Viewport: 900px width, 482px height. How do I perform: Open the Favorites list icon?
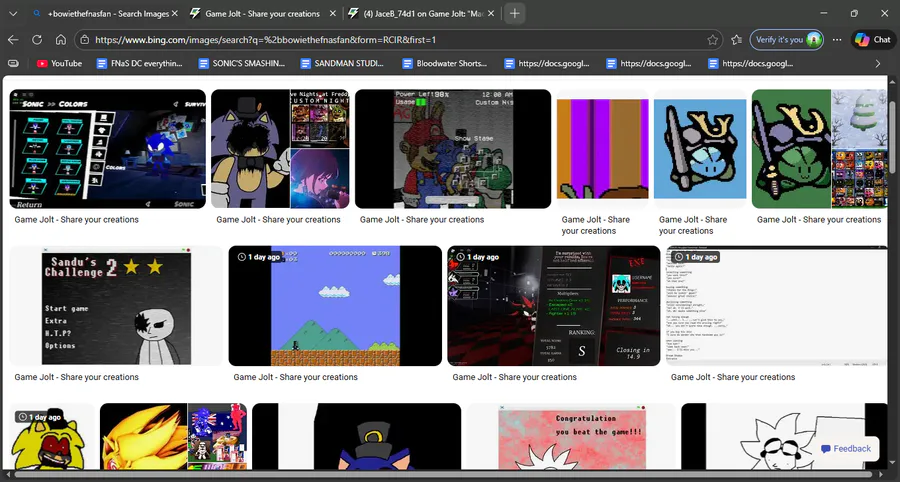[737, 40]
